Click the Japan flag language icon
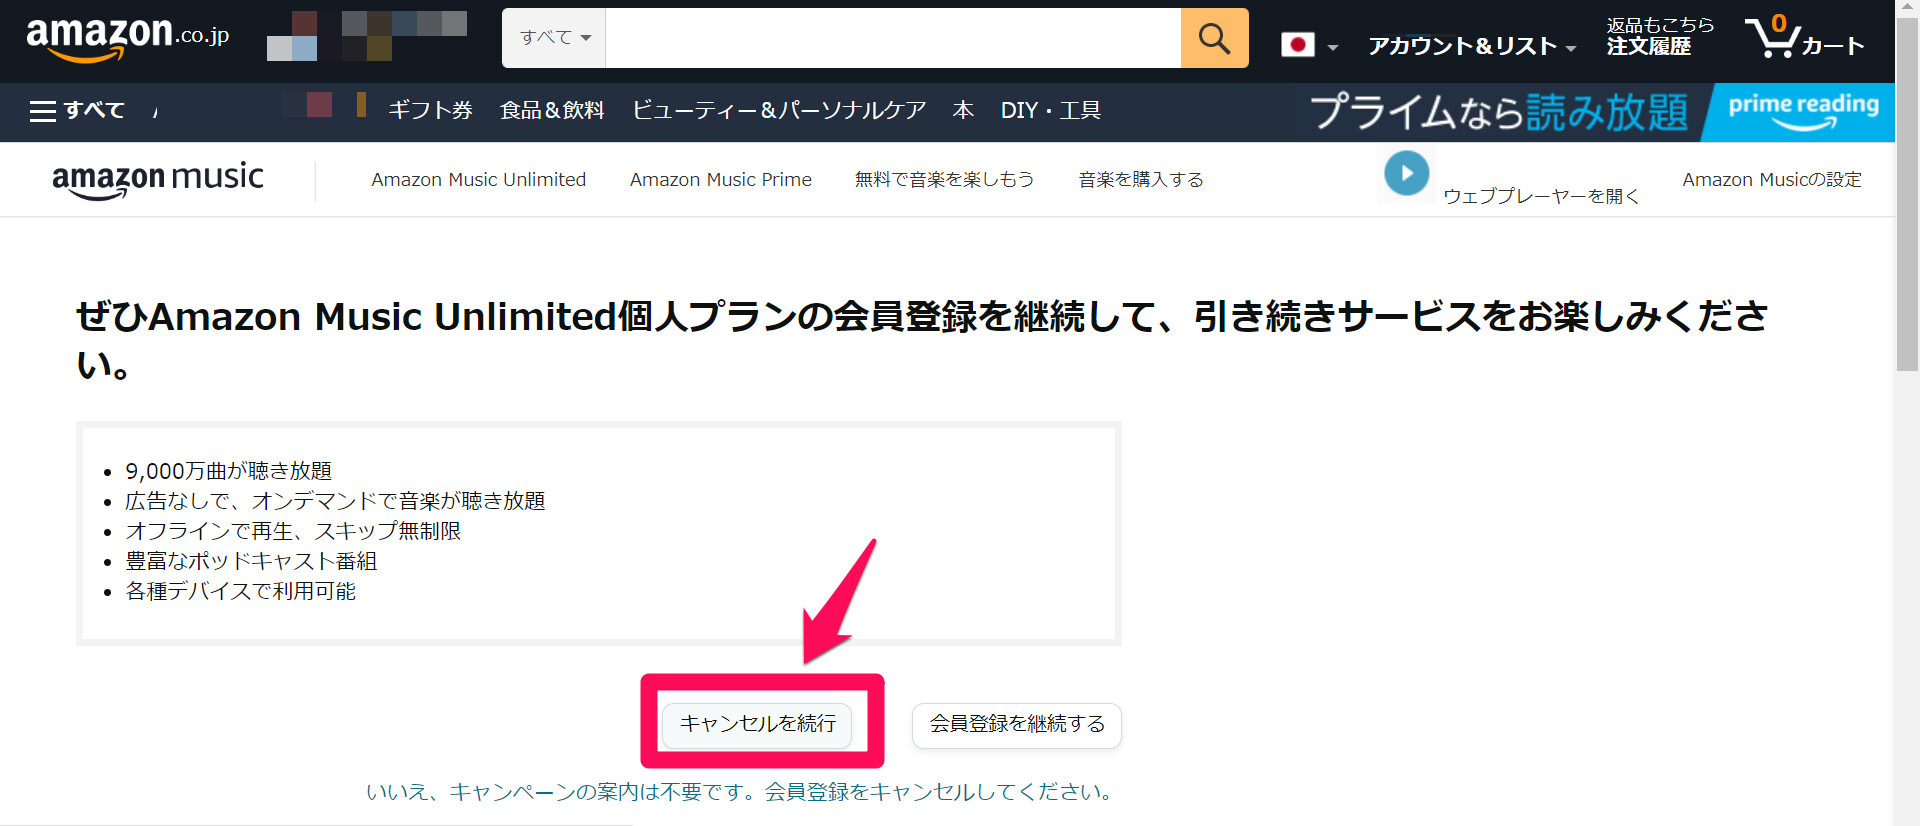The image size is (1920, 826). pyautogui.click(x=1298, y=44)
